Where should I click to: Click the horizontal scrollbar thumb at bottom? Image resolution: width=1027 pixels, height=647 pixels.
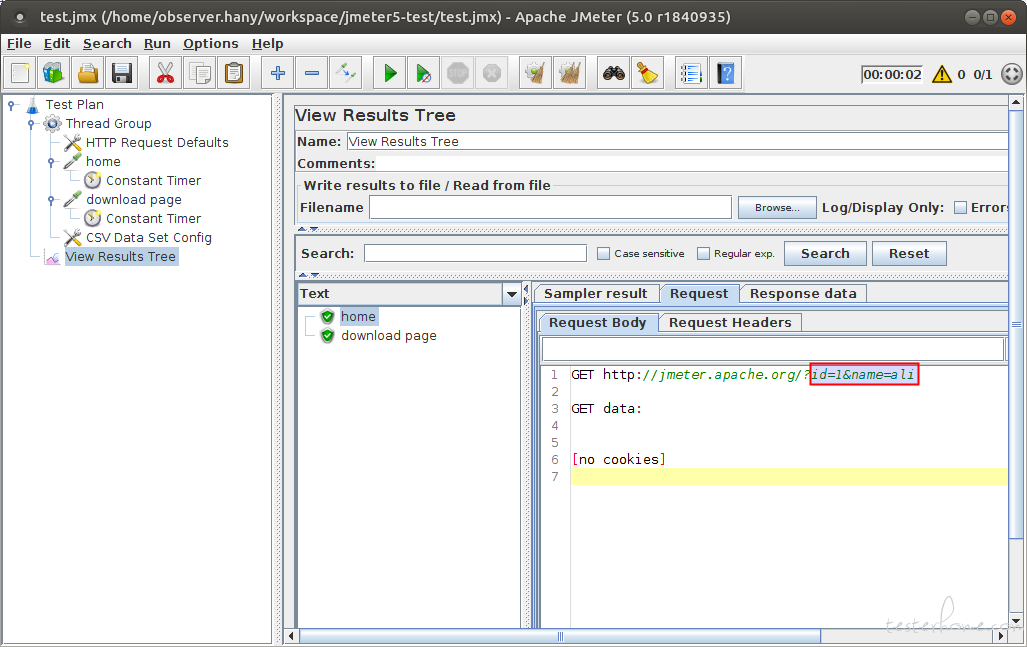pyautogui.click(x=560, y=636)
